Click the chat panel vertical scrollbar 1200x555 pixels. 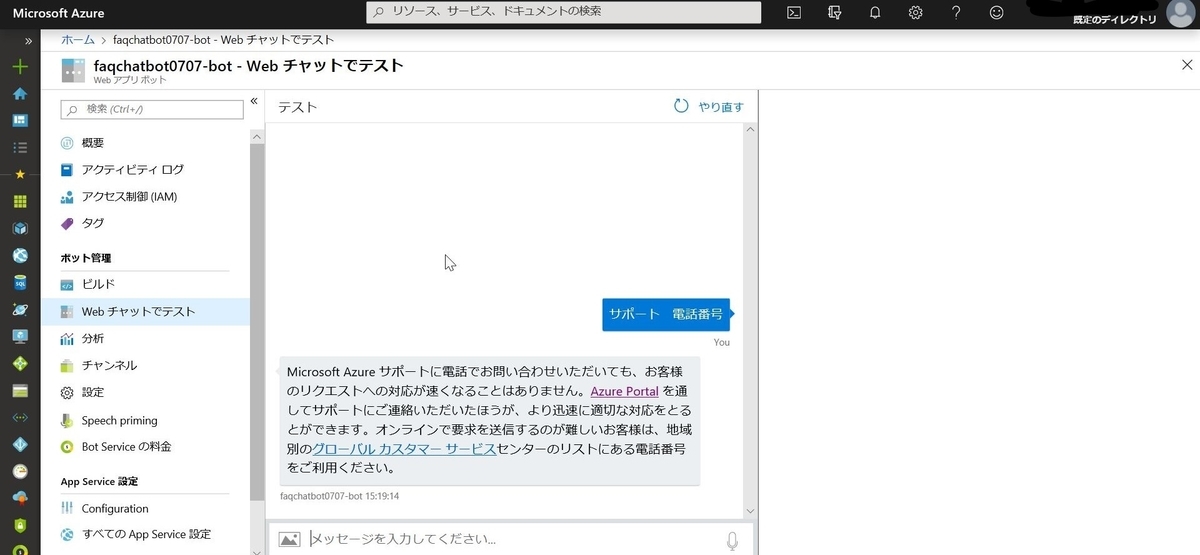[x=749, y=320]
